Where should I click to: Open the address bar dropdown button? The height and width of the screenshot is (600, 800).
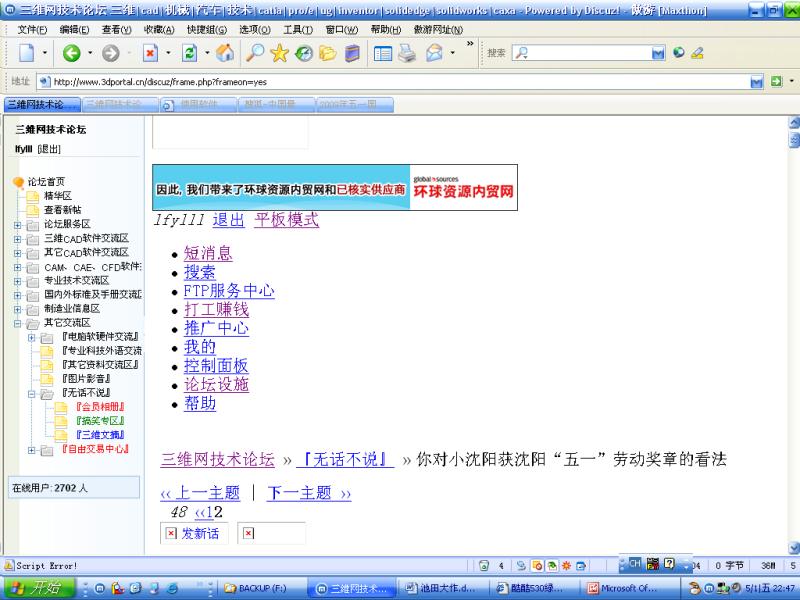click(757, 82)
